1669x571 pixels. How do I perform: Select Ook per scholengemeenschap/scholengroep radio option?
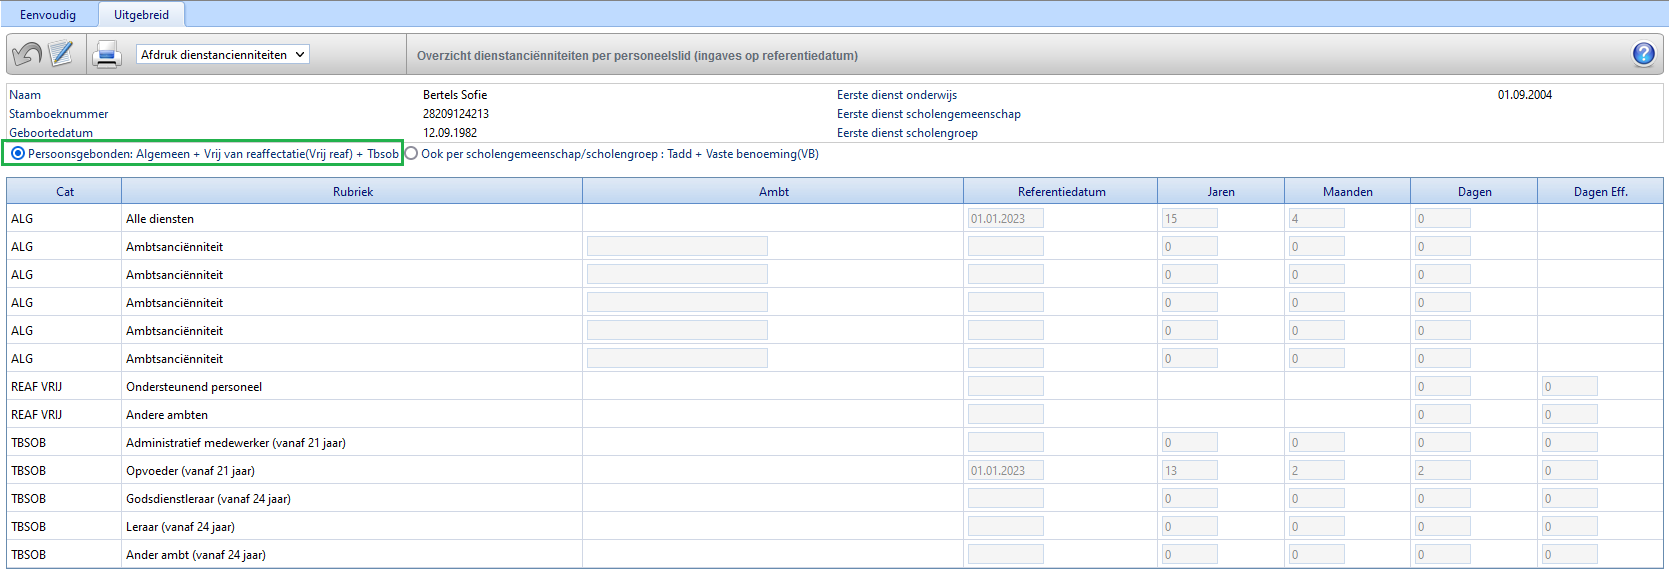(x=411, y=153)
